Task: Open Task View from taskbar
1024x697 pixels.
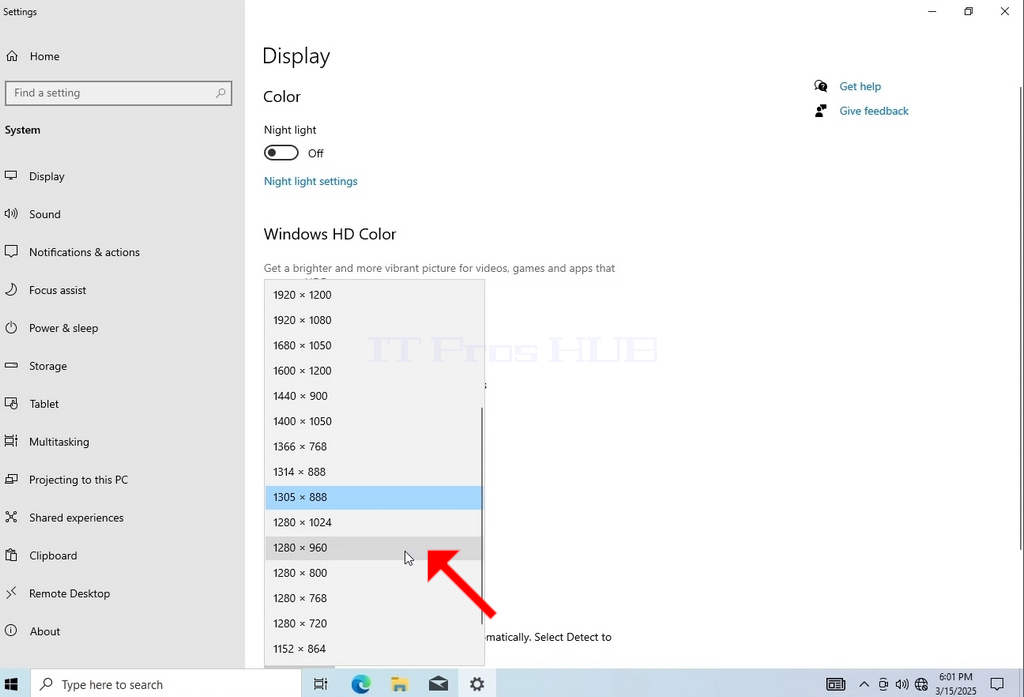Action: 320,684
